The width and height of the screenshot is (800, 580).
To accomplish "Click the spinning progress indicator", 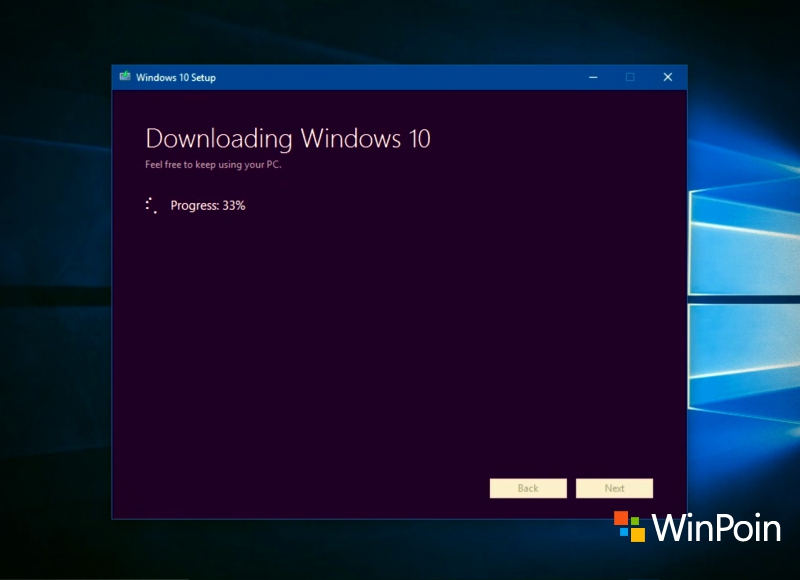I will [x=151, y=206].
